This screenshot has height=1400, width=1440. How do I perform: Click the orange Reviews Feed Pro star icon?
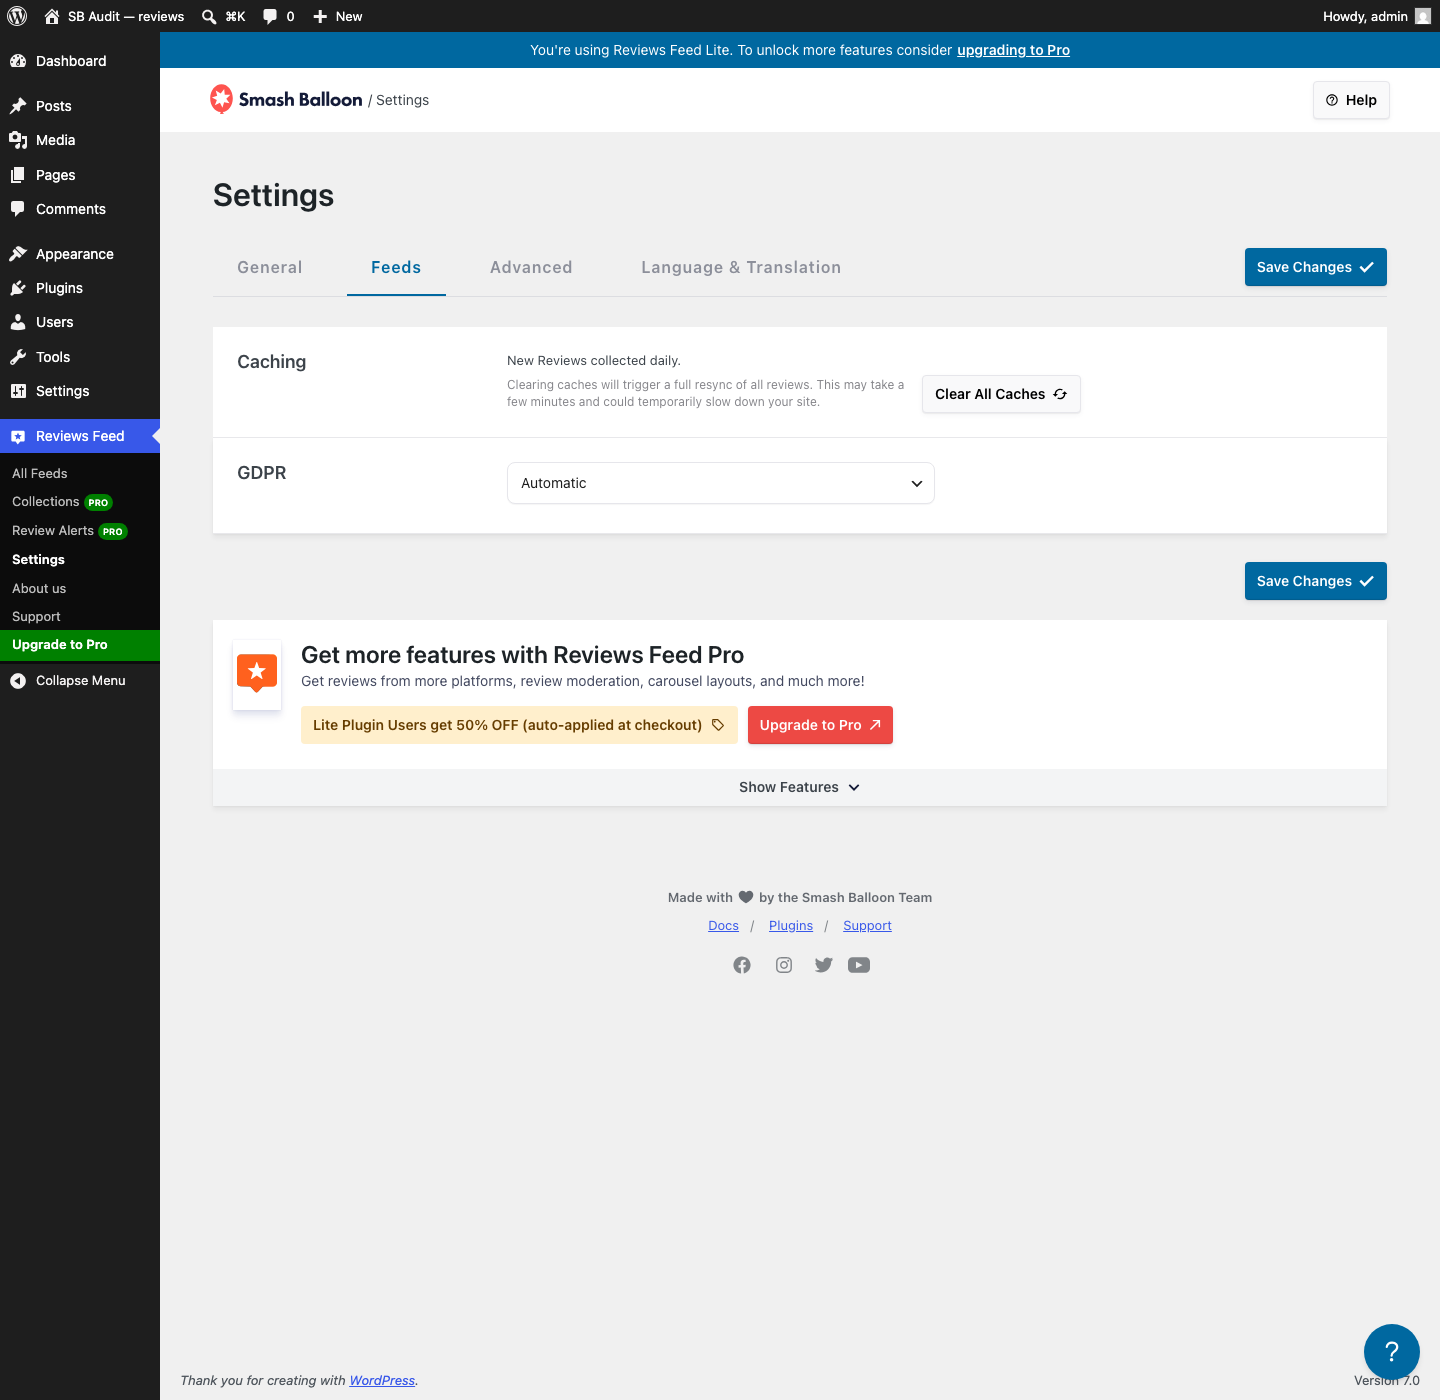tap(257, 674)
